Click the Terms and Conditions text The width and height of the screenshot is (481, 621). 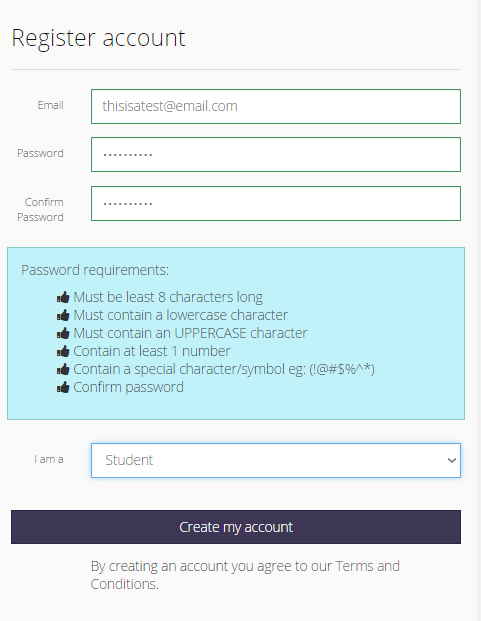(245, 575)
